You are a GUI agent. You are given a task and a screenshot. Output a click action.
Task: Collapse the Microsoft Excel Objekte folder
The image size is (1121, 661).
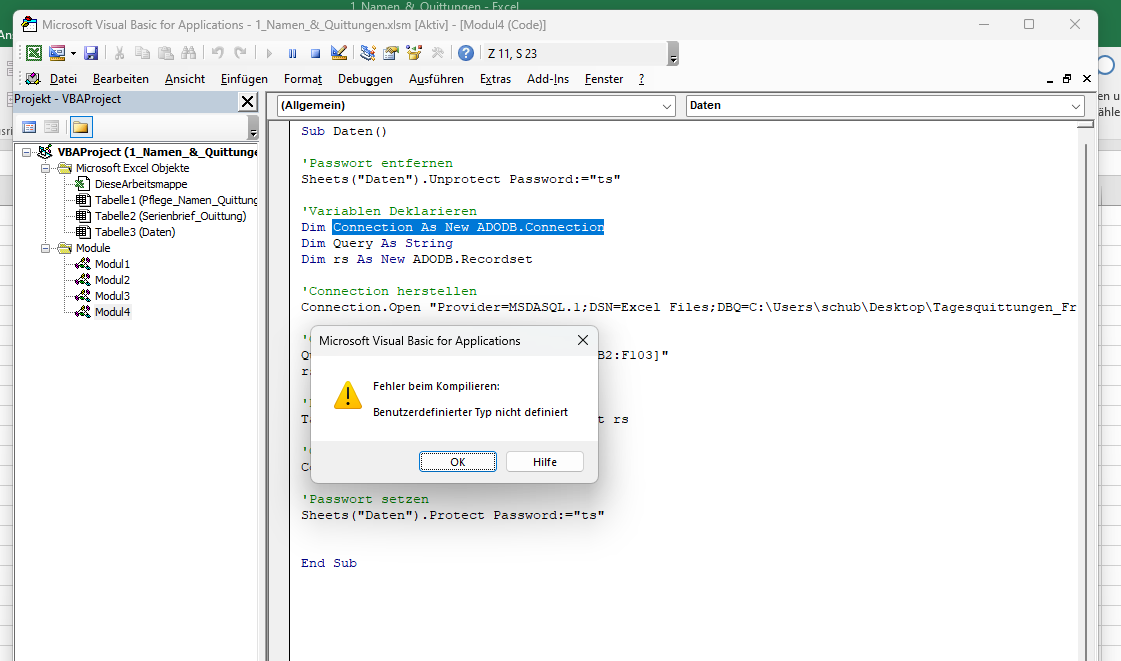pos(45,168)
